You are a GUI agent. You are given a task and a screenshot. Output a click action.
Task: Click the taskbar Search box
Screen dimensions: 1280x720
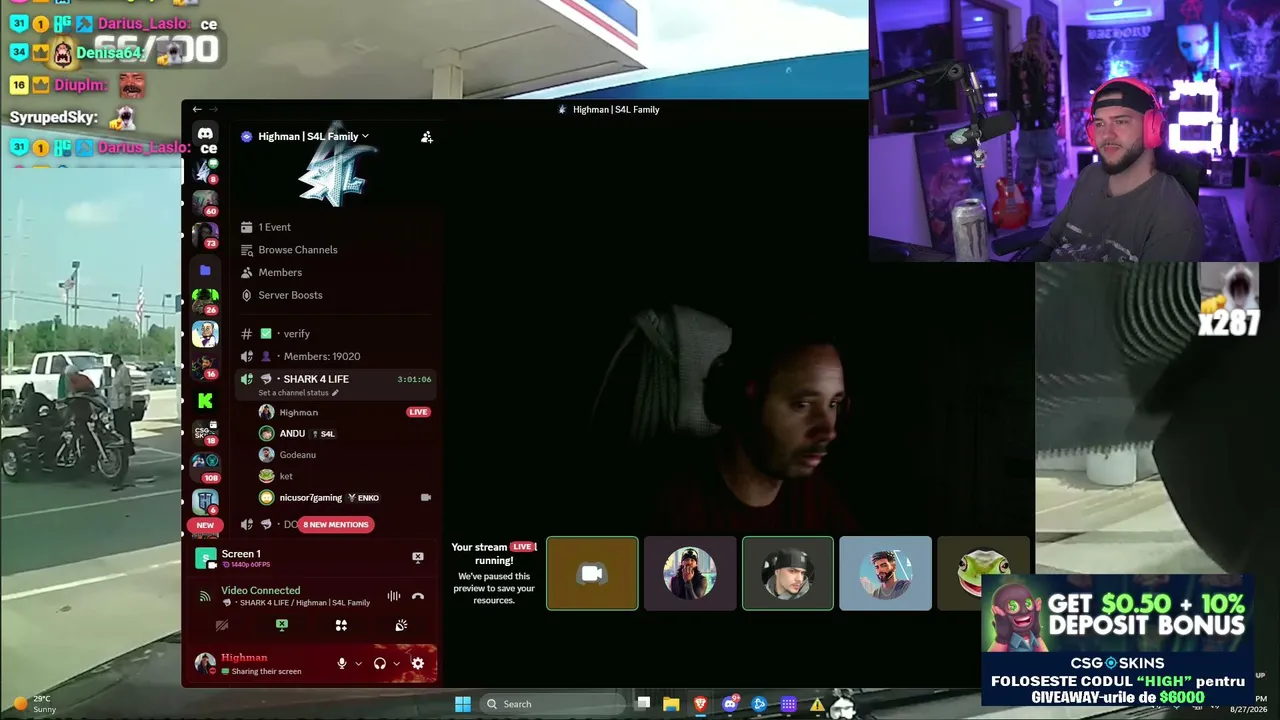(552, 704)
